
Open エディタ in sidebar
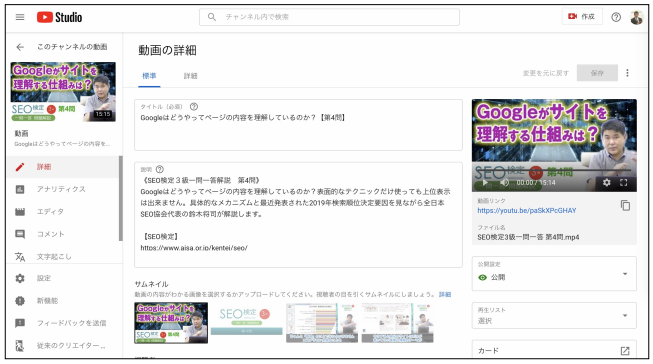pyautogui.click(x=50, y=212)
